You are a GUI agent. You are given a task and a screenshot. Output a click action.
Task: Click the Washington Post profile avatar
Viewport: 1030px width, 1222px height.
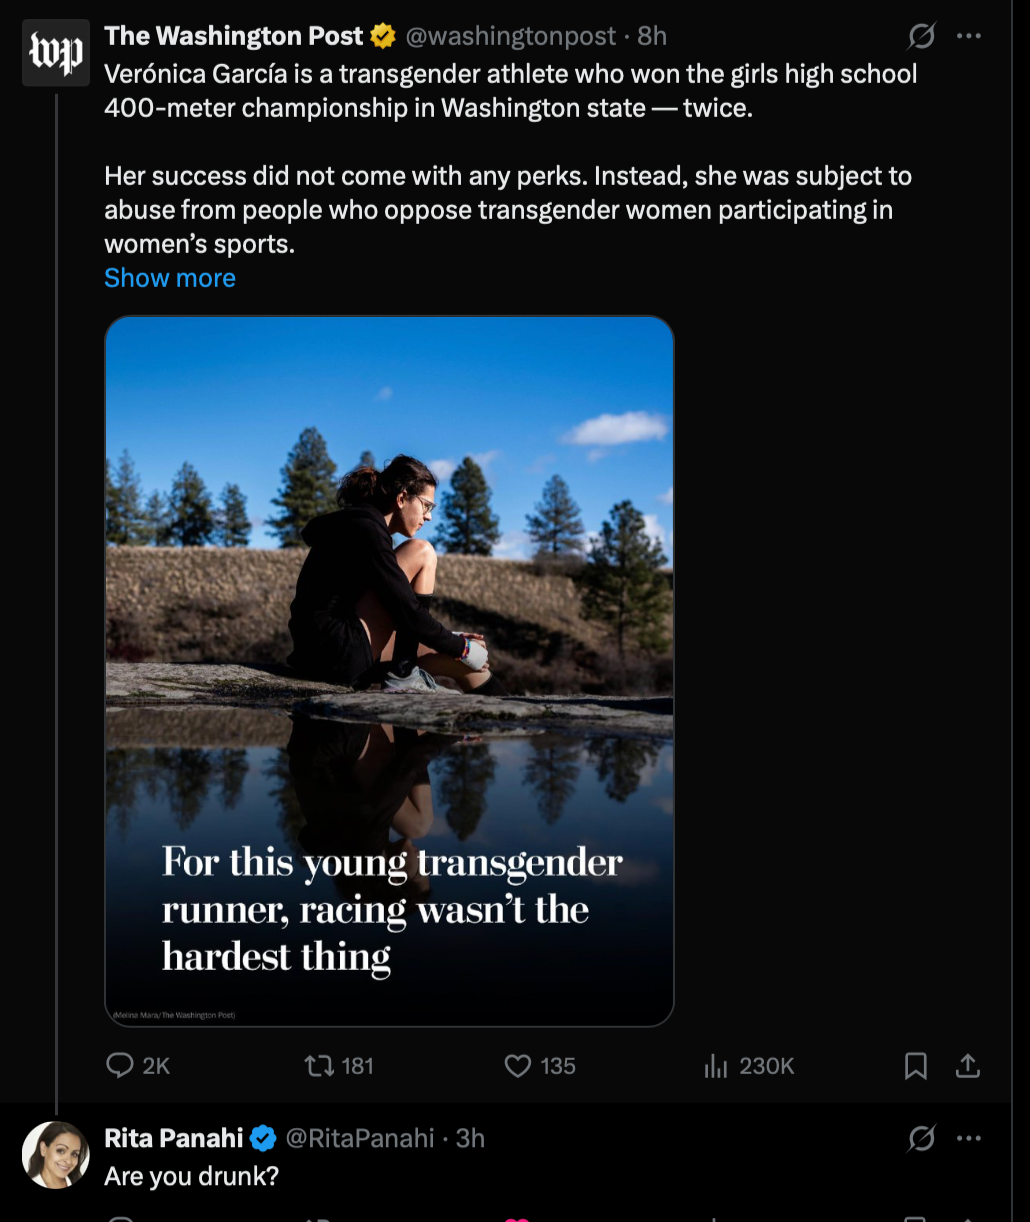point(56,53)
